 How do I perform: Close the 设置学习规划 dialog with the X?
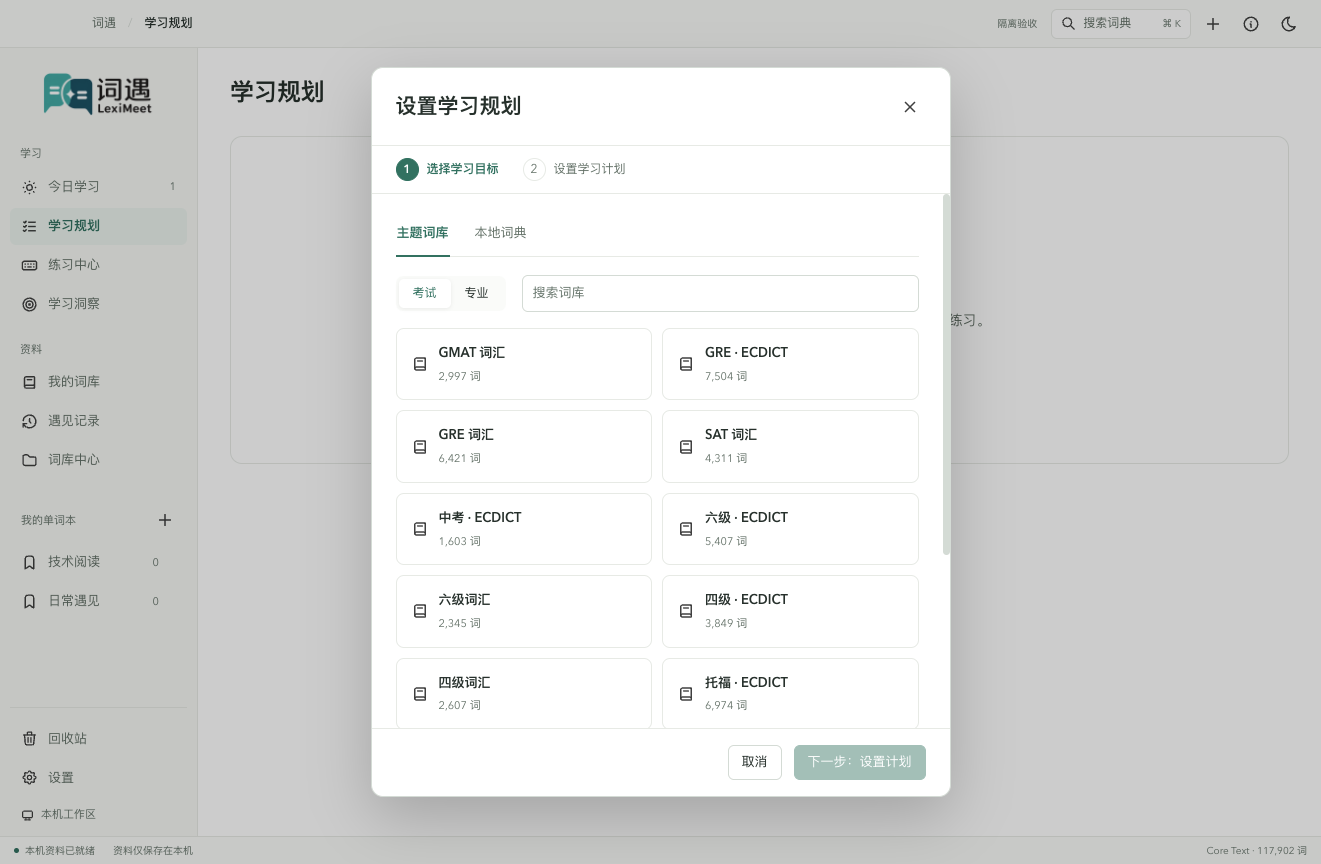(910, 107)
